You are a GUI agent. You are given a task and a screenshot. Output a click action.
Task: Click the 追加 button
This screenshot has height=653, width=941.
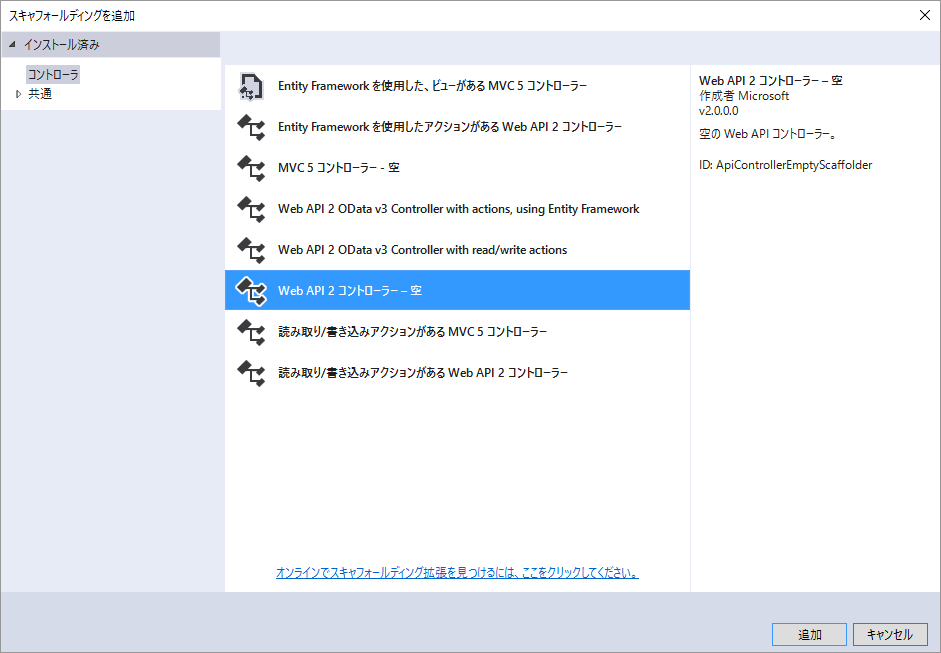tap(808, 634)
